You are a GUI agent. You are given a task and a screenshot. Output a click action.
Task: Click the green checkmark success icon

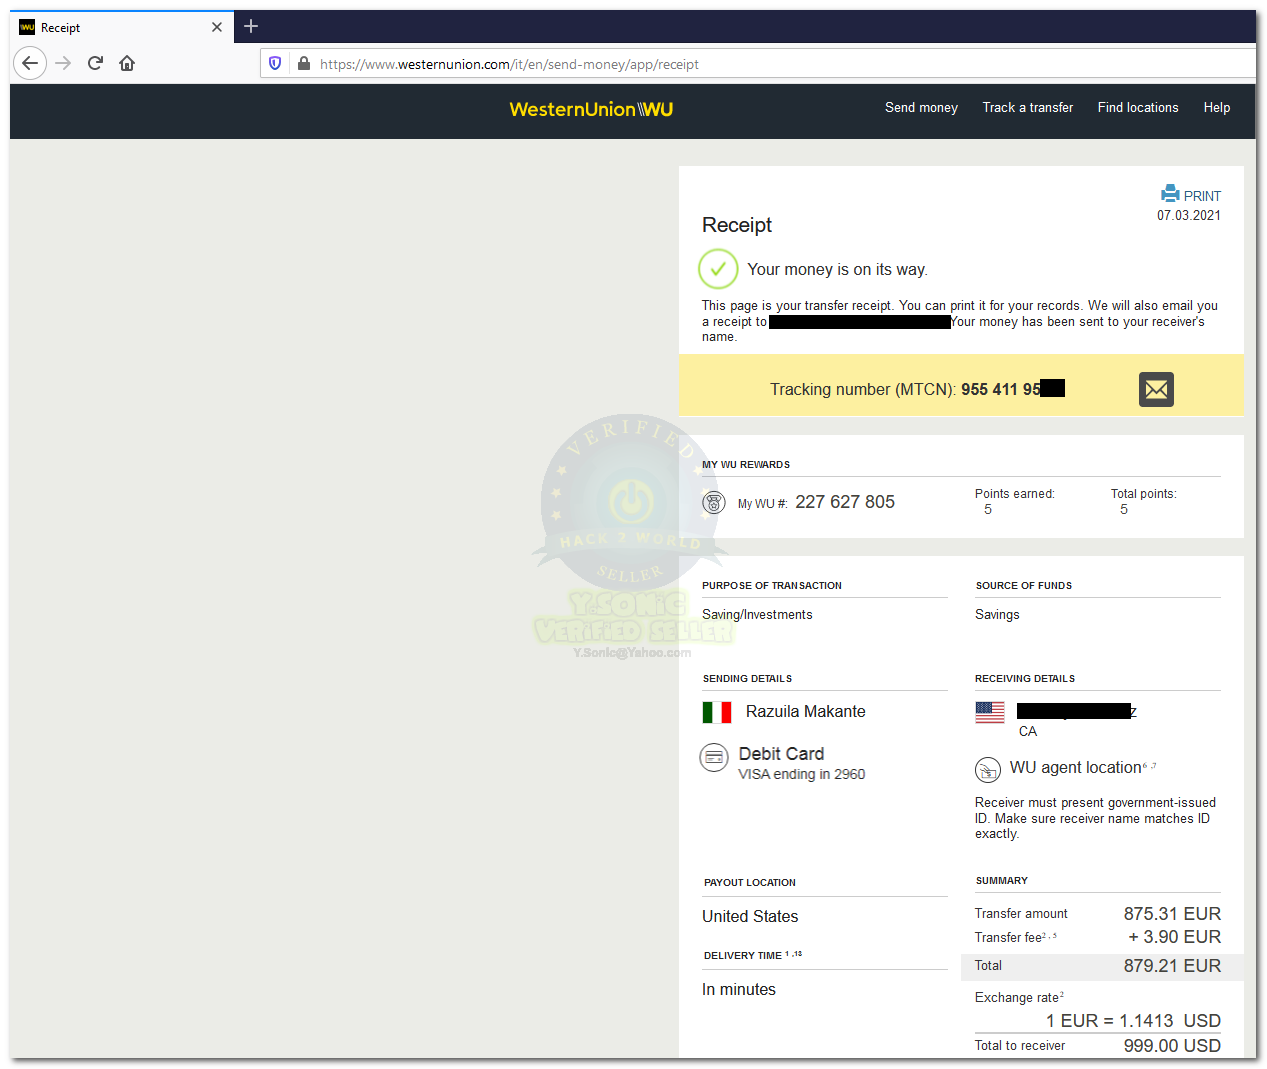coord(718,269)
